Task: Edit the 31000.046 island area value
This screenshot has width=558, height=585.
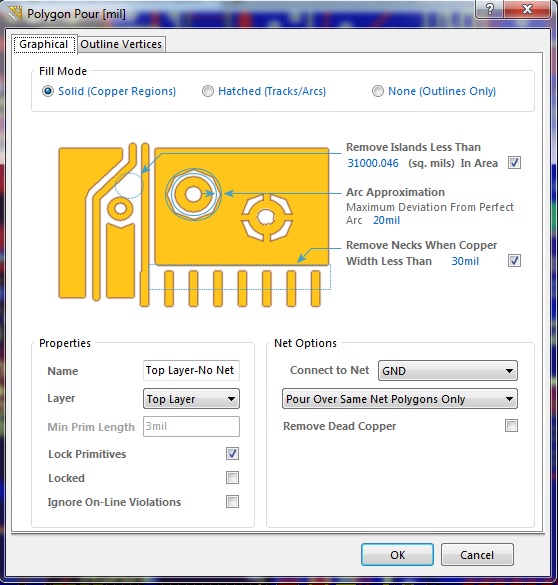Action: tap(373, 163)
